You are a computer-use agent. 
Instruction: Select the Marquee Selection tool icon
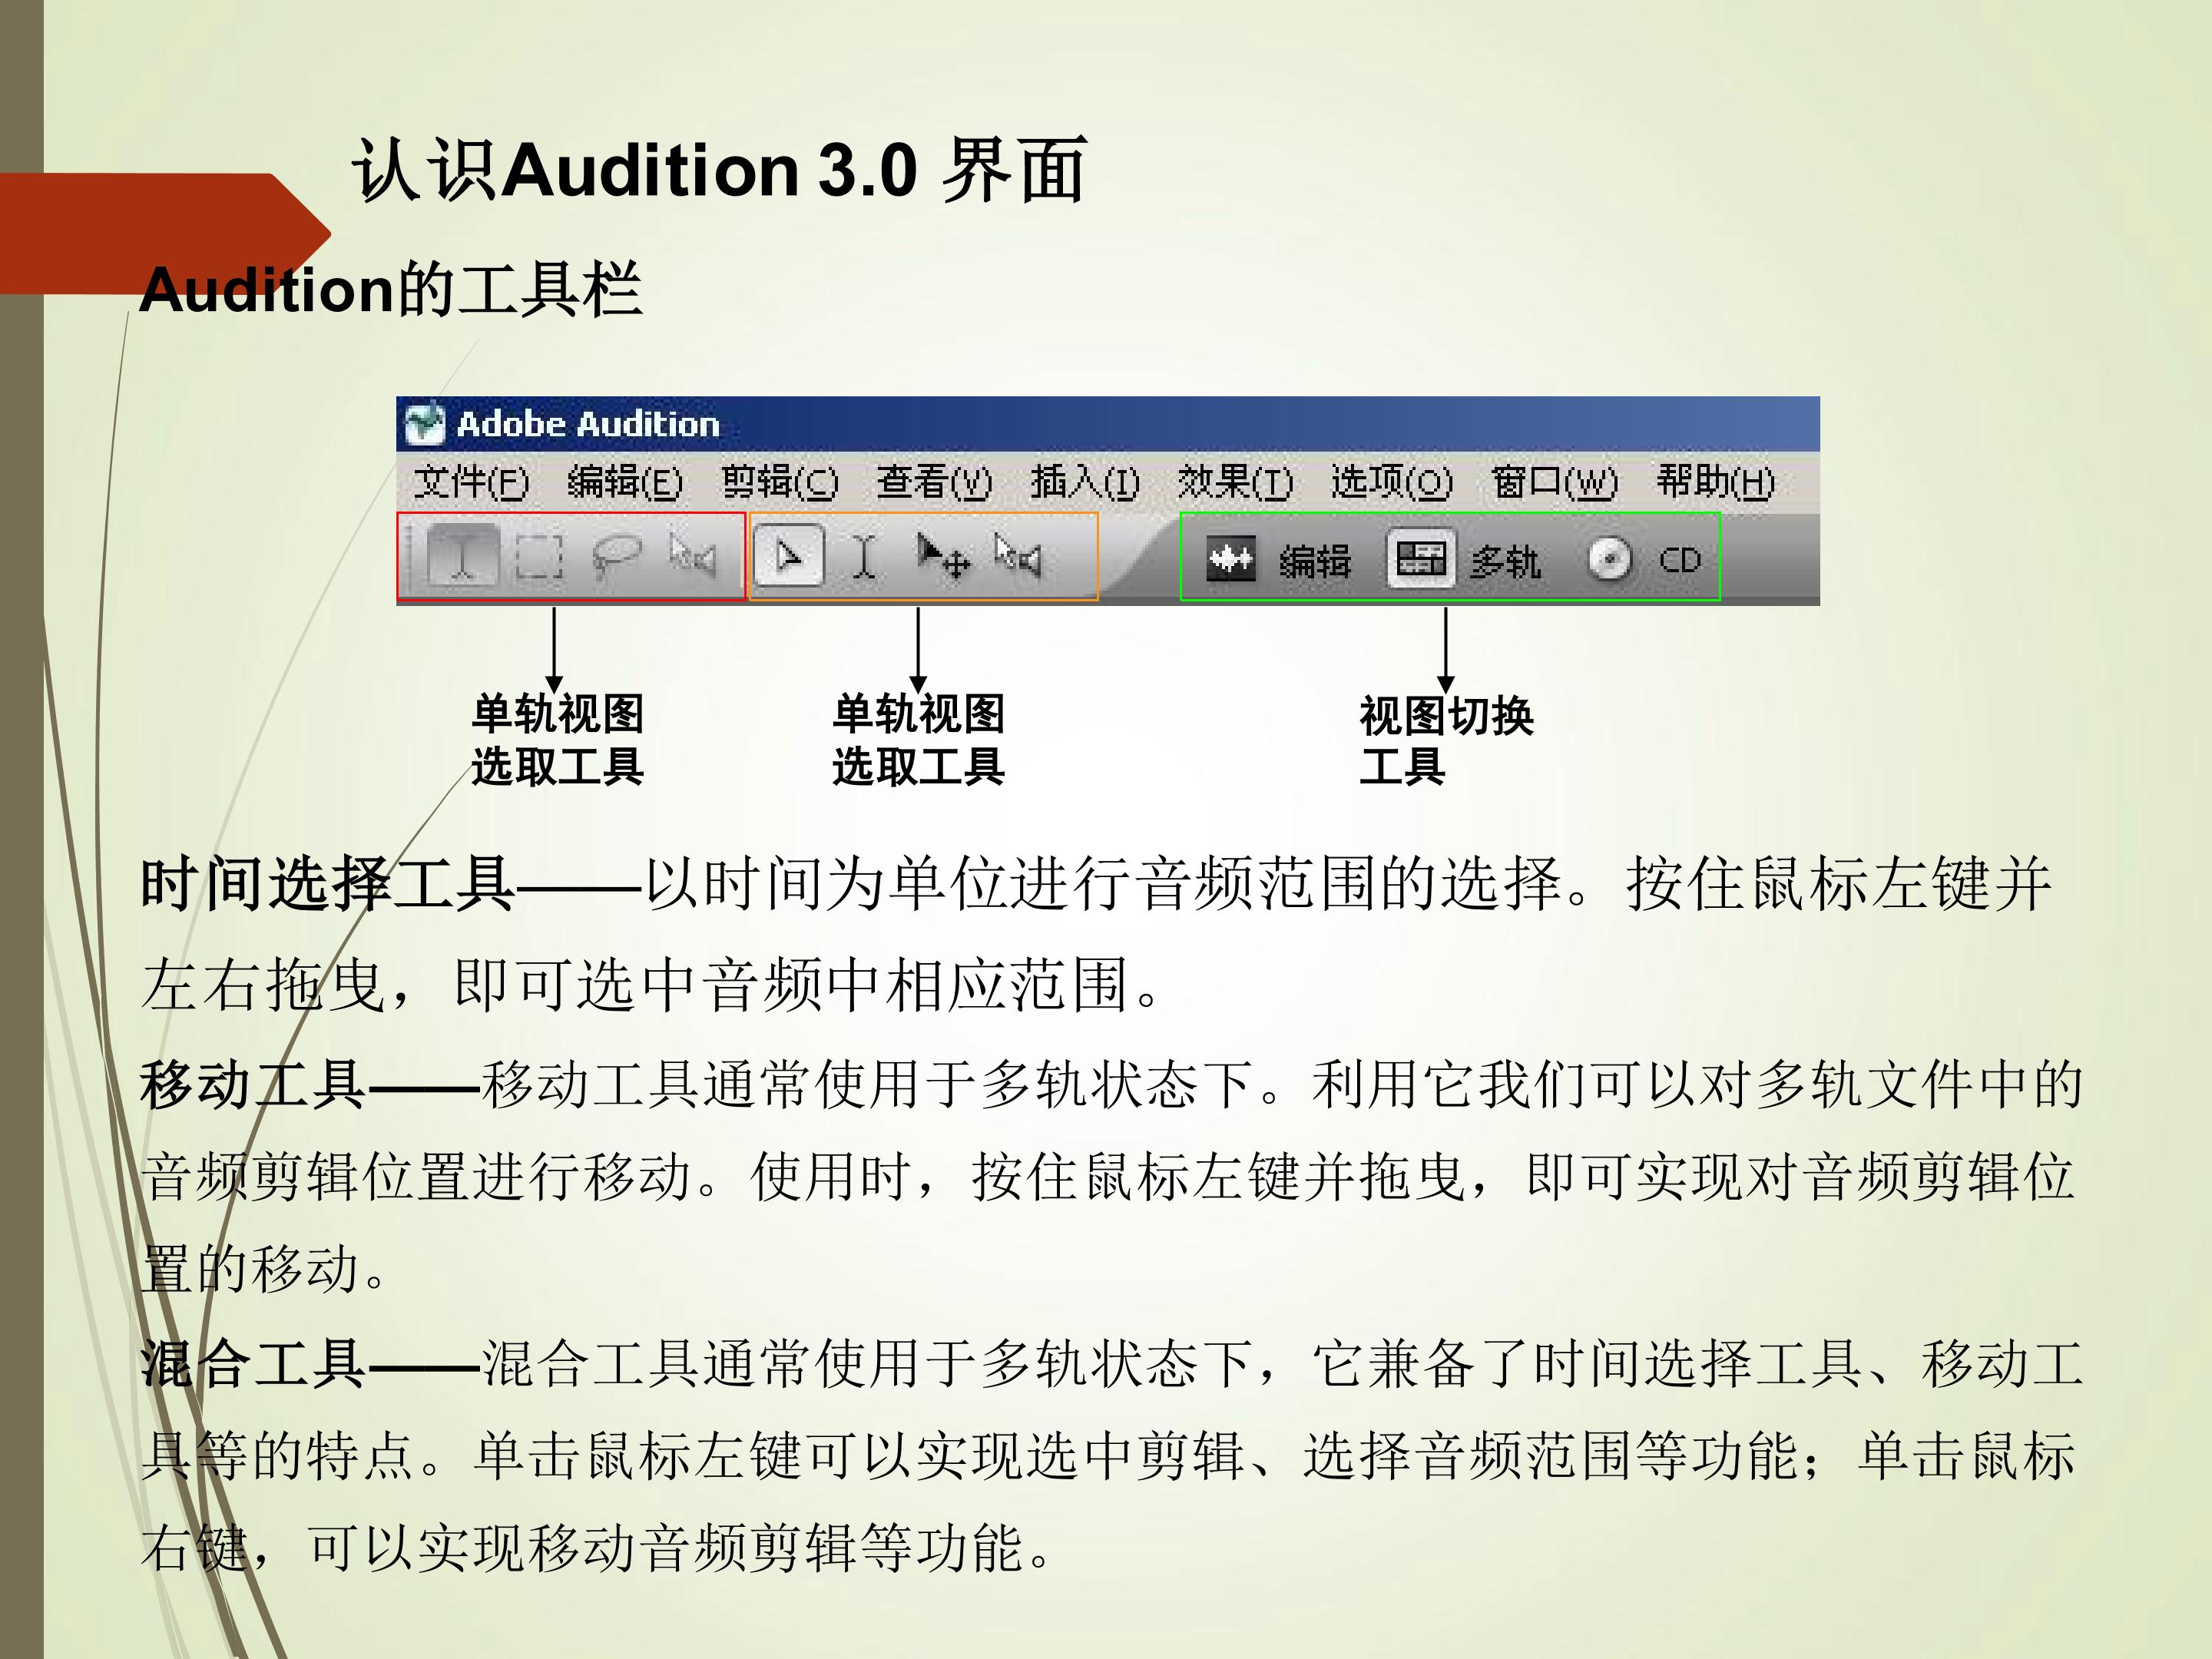tap(539, 557)
